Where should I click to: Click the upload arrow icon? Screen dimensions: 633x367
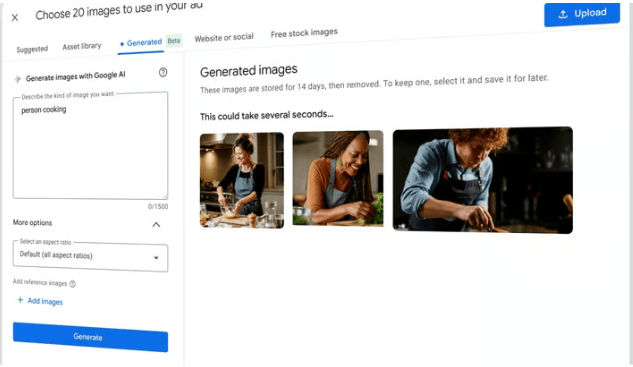point(563,15)
